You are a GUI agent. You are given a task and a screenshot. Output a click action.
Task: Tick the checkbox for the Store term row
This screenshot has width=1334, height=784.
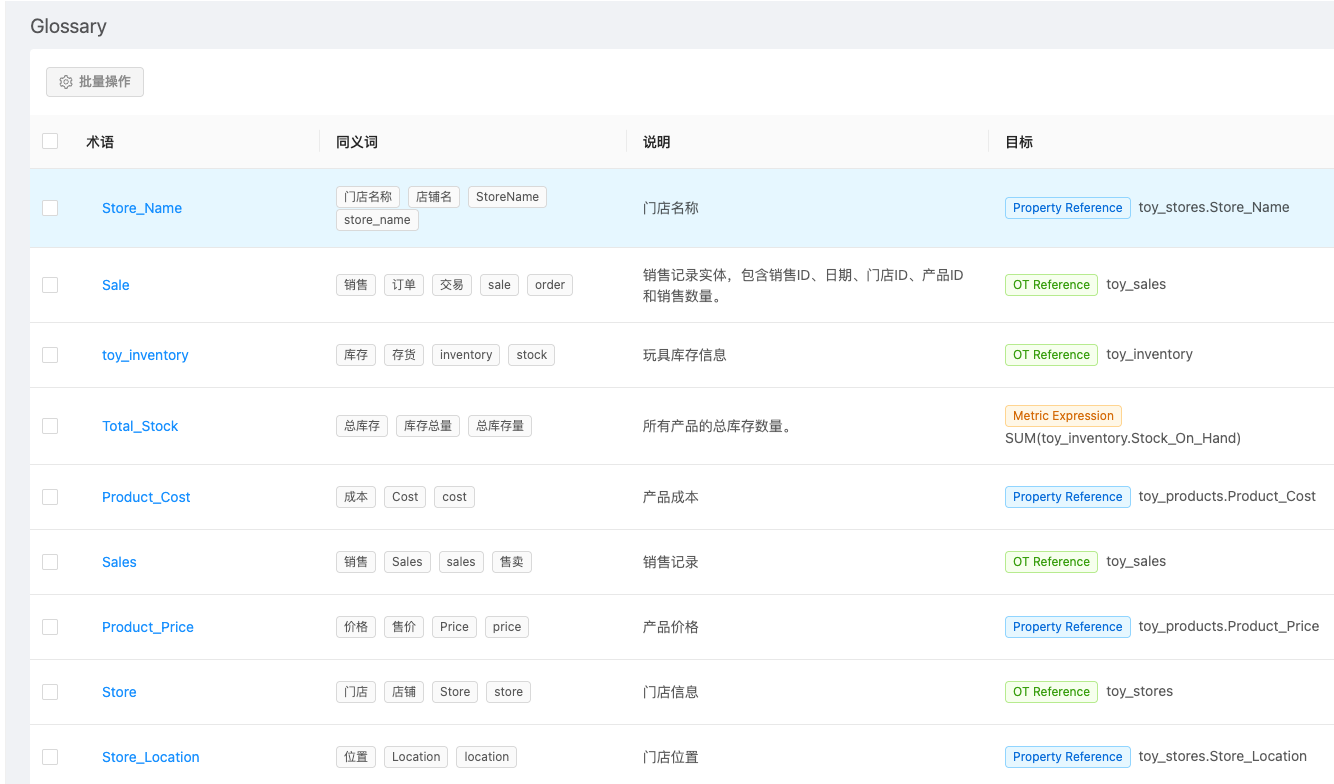click(x=50, y=692)
